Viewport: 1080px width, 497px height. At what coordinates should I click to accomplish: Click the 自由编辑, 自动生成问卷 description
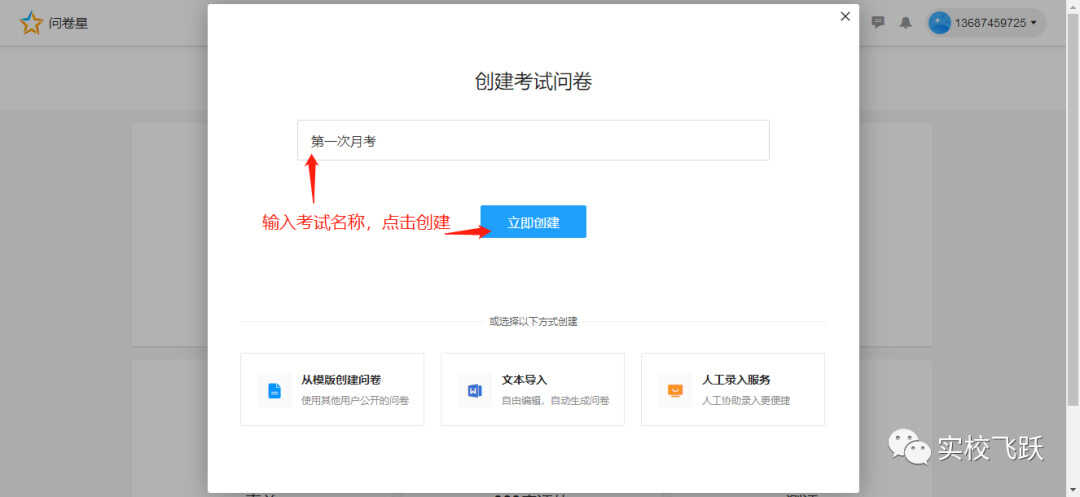pos(555,401)
